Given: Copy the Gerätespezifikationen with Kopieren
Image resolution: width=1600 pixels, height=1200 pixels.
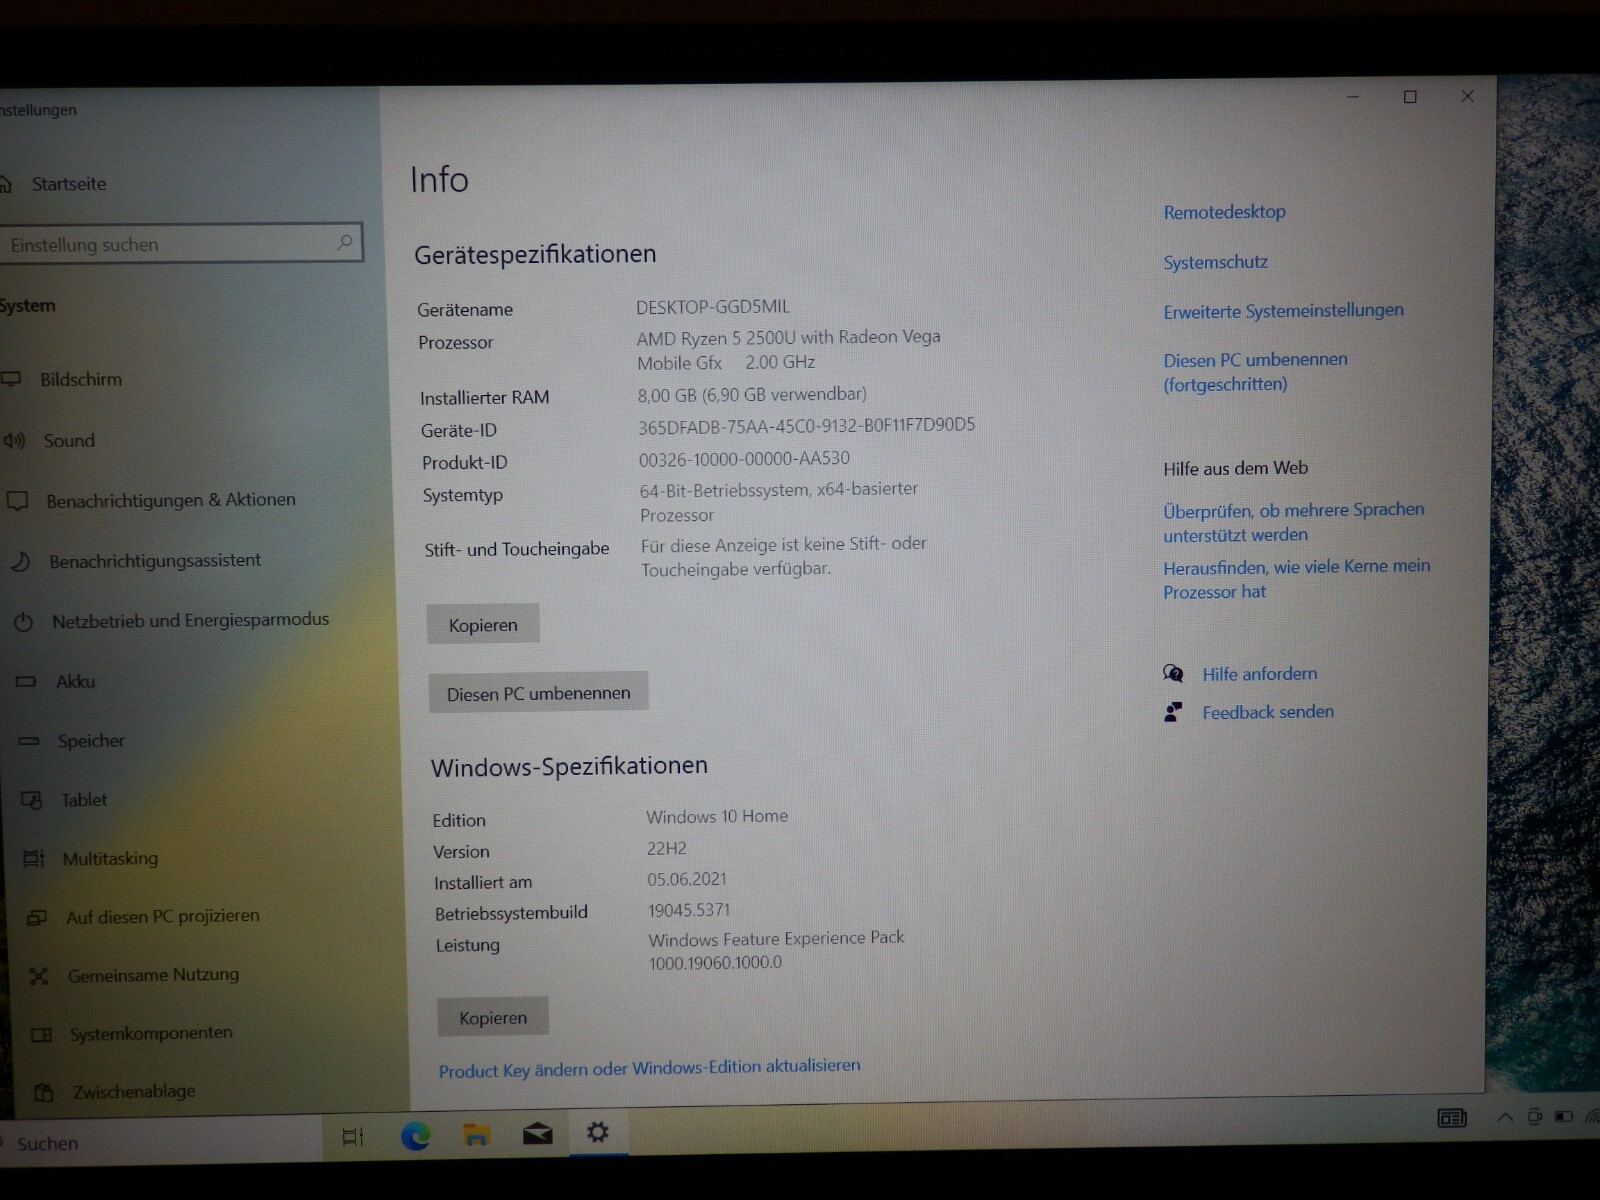Looking at the screenshot, I should (483, 625).
